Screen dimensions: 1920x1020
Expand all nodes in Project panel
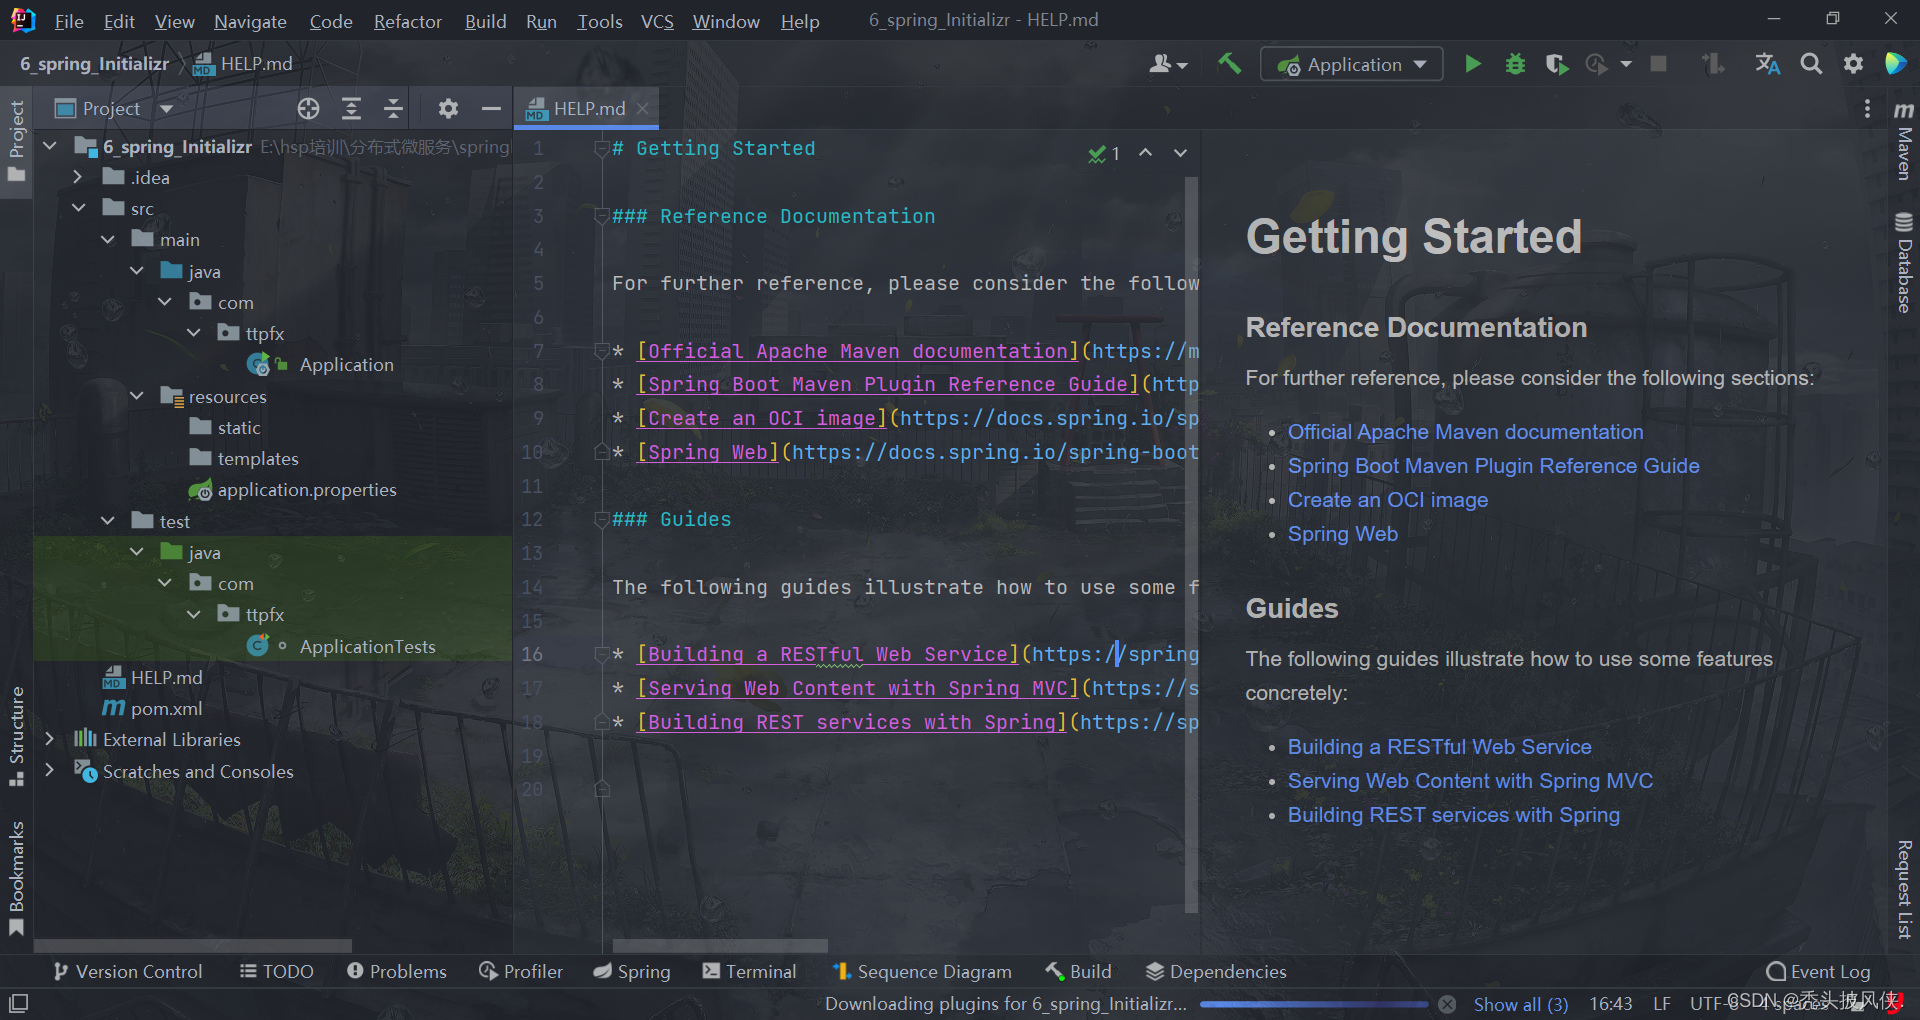tap(351, 108)
